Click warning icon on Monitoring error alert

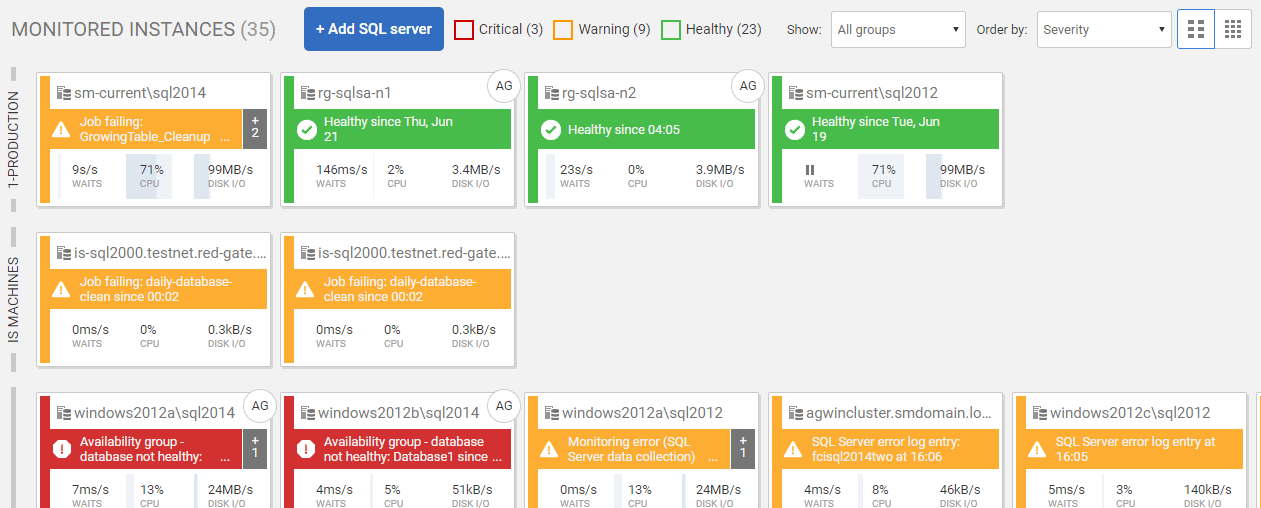pyautogui.click(x=549, y=449)
